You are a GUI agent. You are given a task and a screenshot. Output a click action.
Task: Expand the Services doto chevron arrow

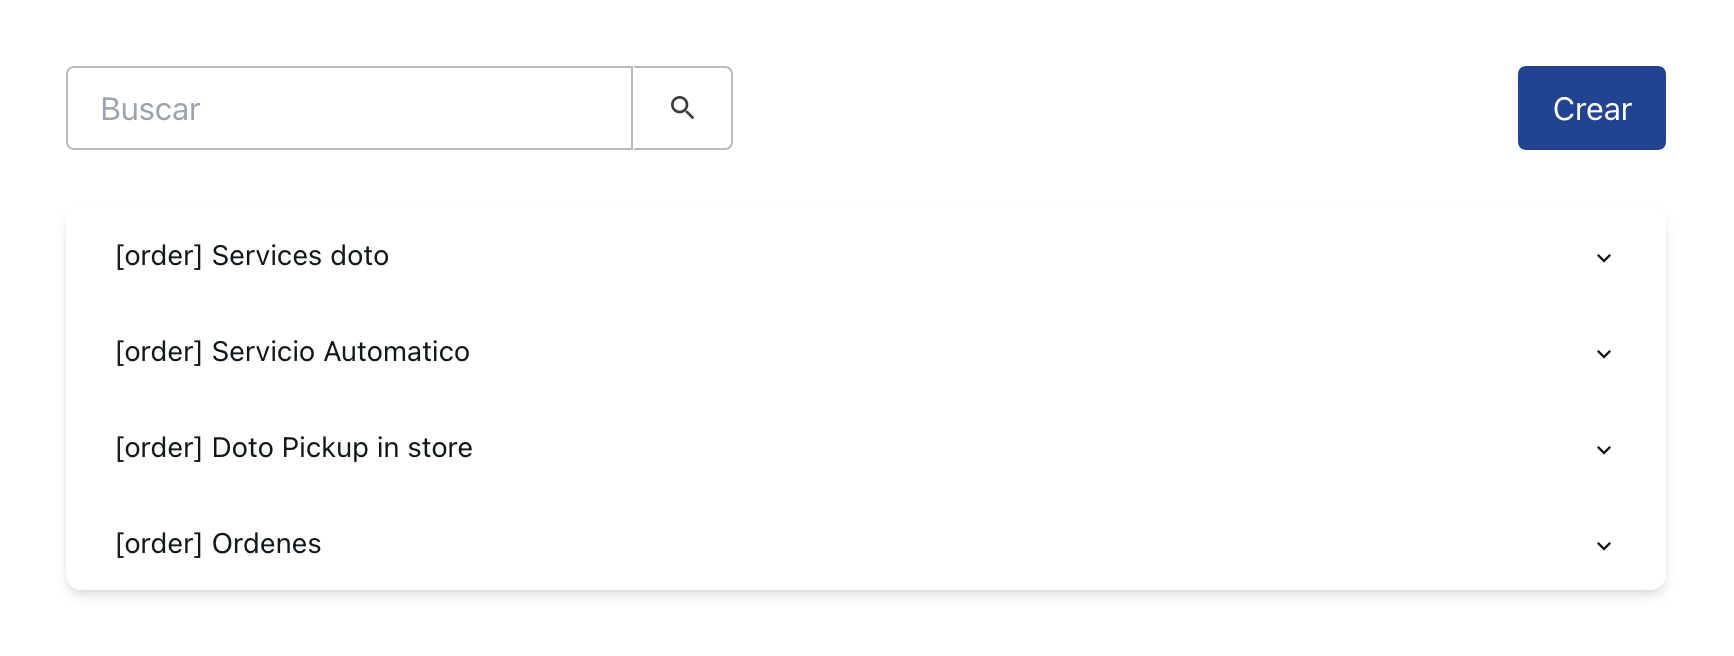pos(1603,258)
